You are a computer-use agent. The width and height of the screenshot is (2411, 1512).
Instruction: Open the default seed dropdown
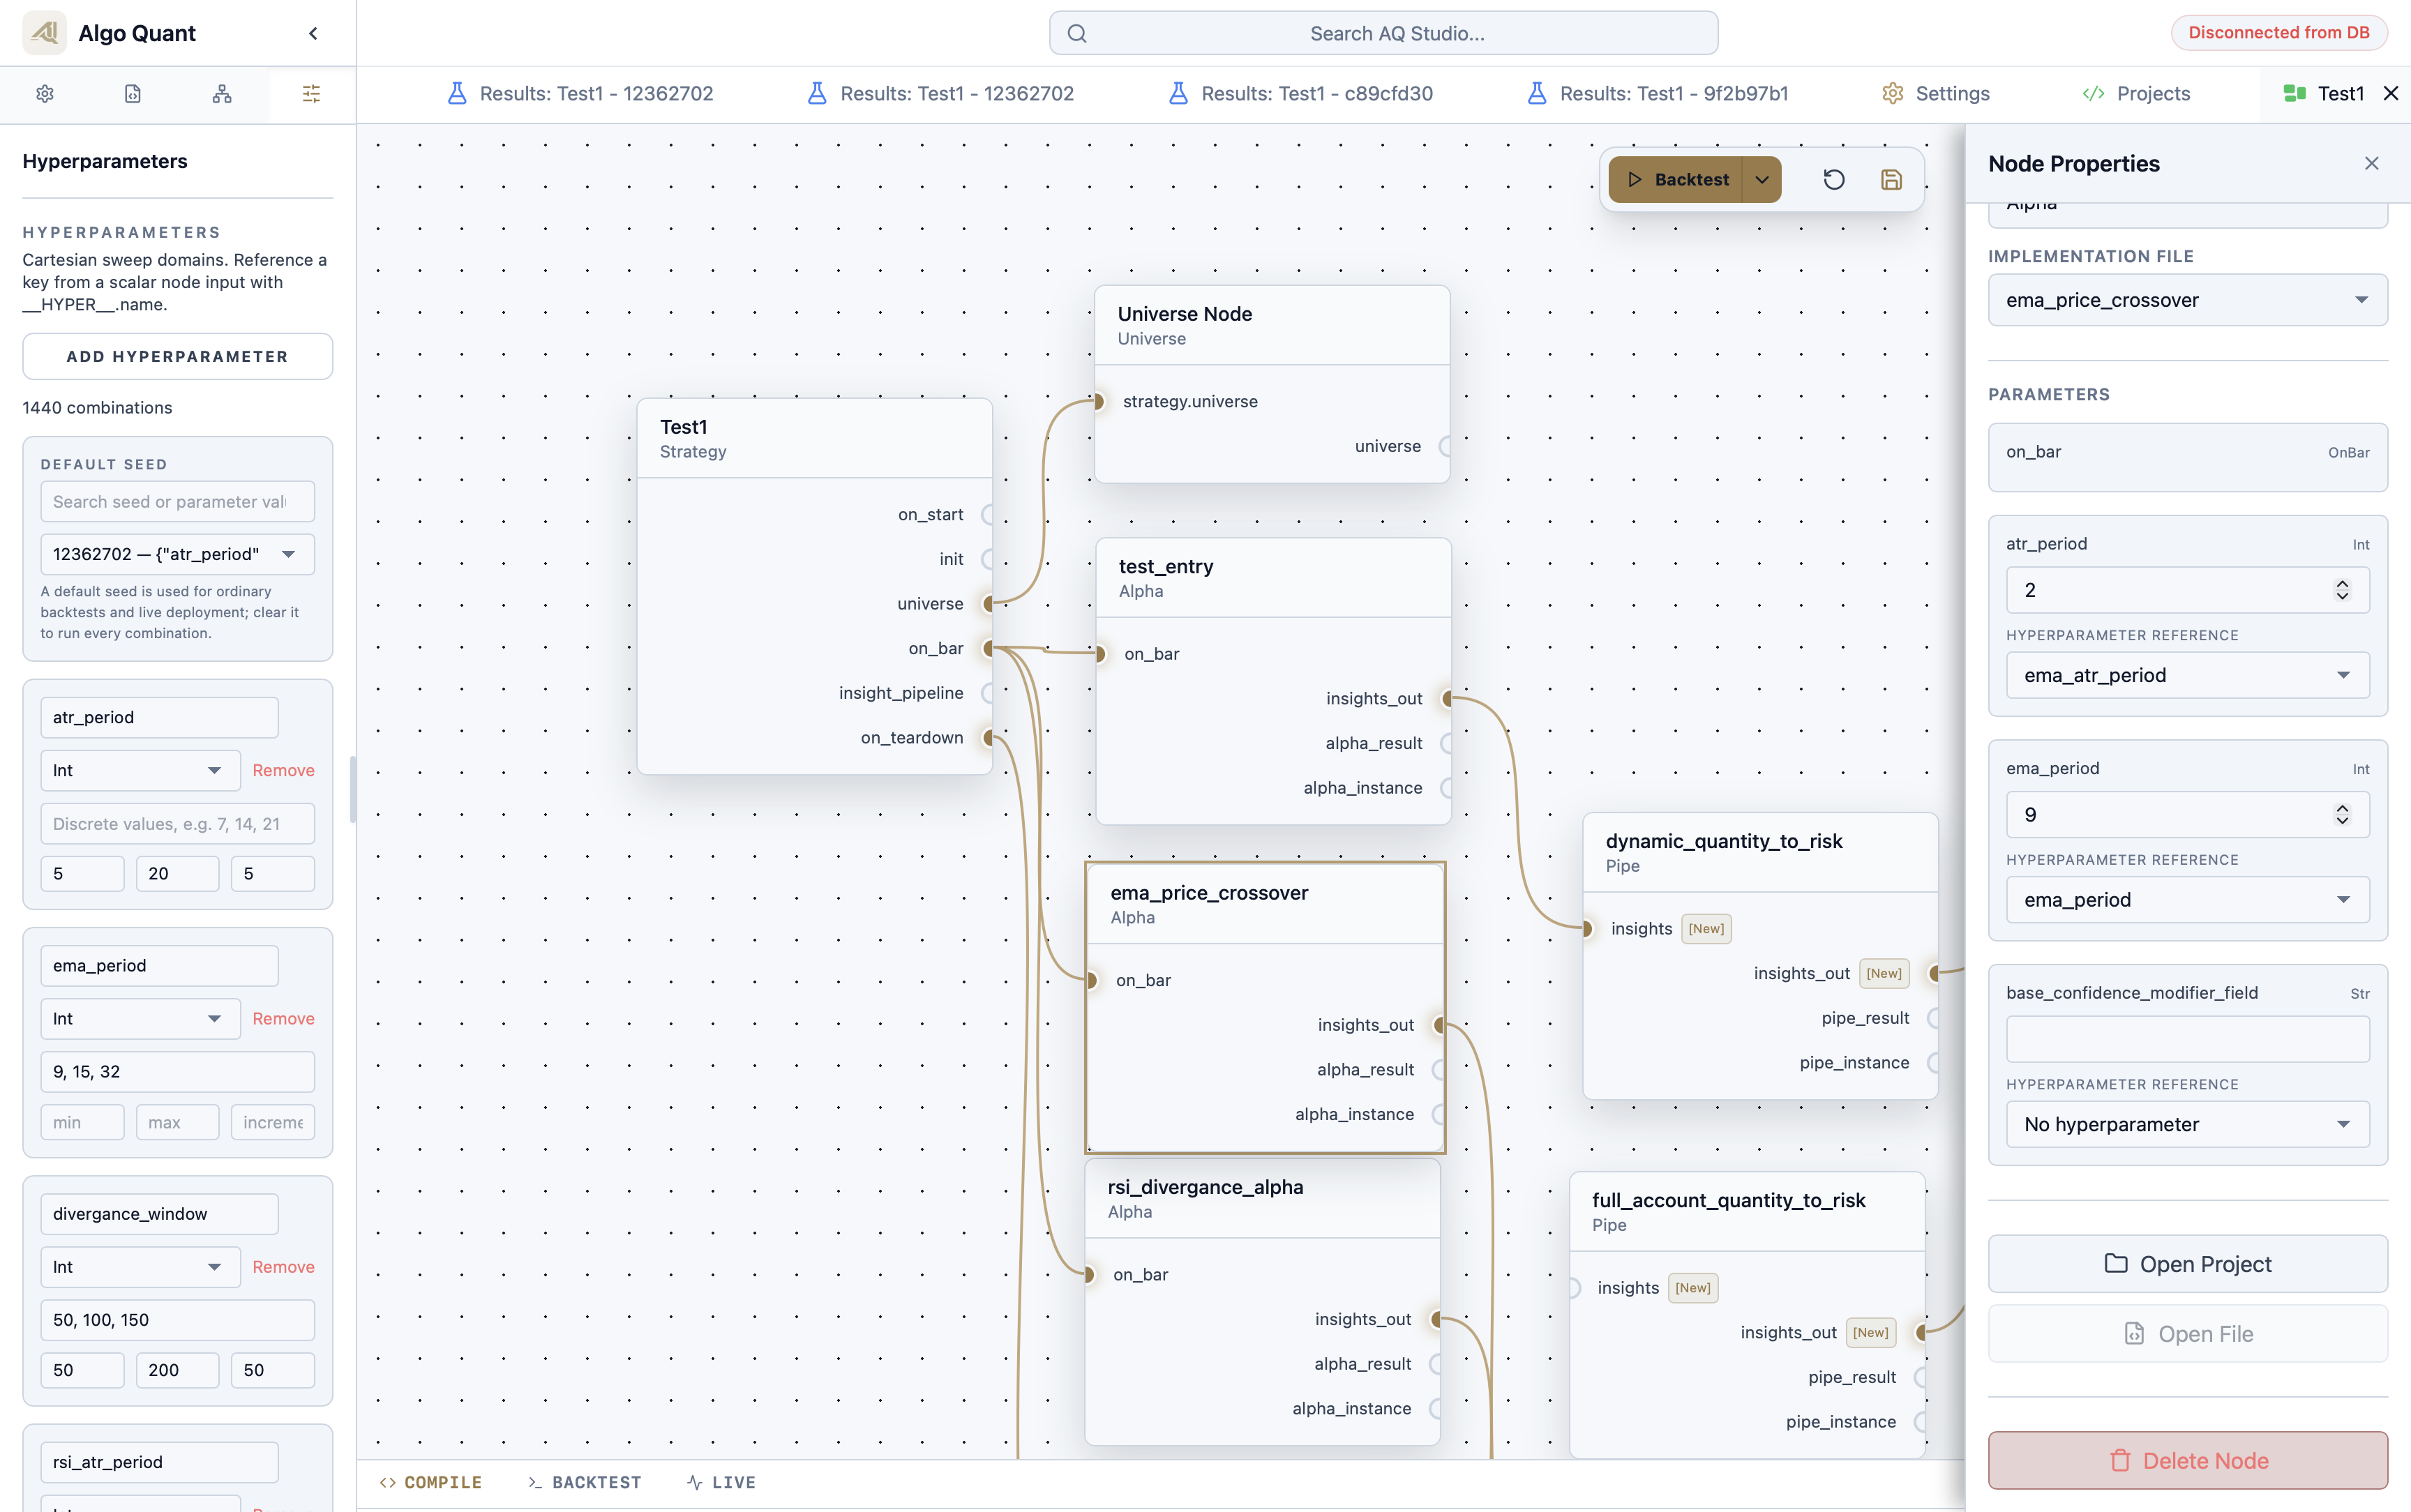[x=177, y=554]
